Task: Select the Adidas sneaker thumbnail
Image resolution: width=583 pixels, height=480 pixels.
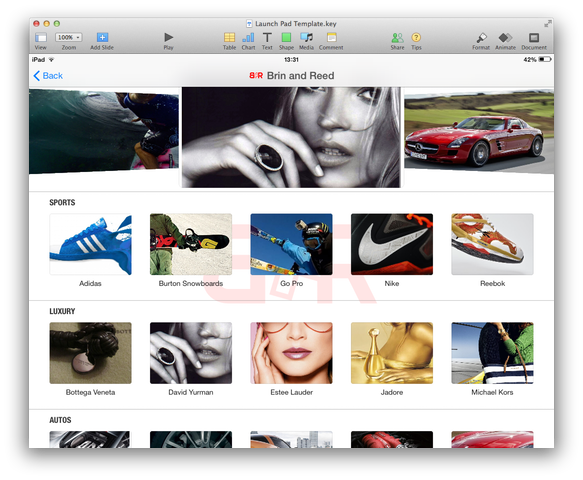Action: [x=90, y=244]
